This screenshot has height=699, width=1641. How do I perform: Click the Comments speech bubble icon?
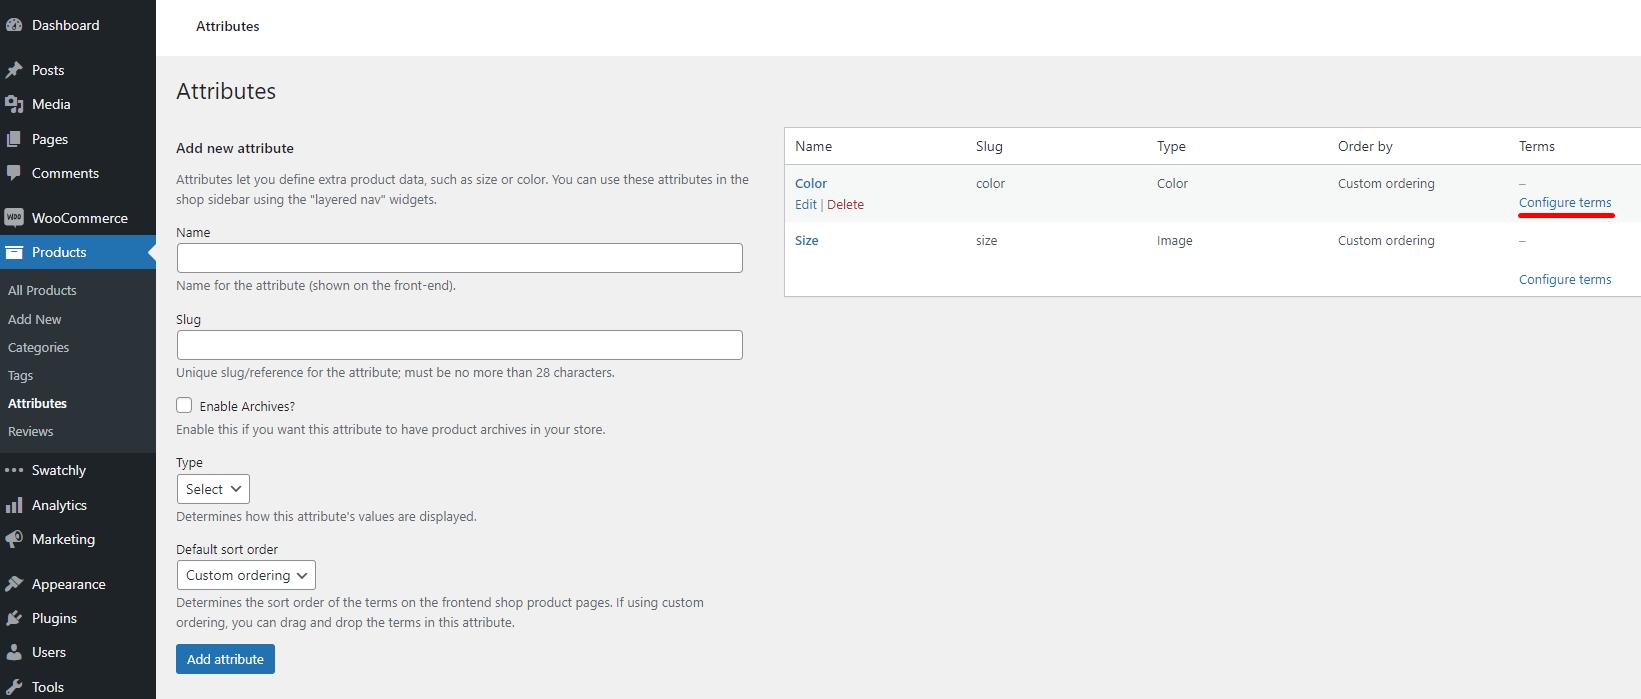(14, 173)
